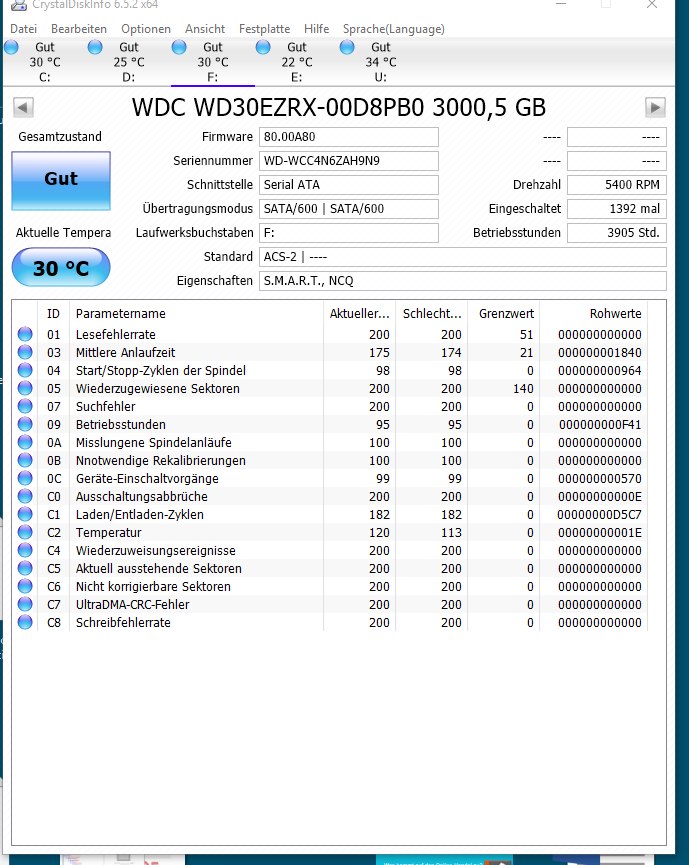Screen dimensions: 689x865
Task: Click the Drehzahl value 5400 RPM
Action: [617, 185]
